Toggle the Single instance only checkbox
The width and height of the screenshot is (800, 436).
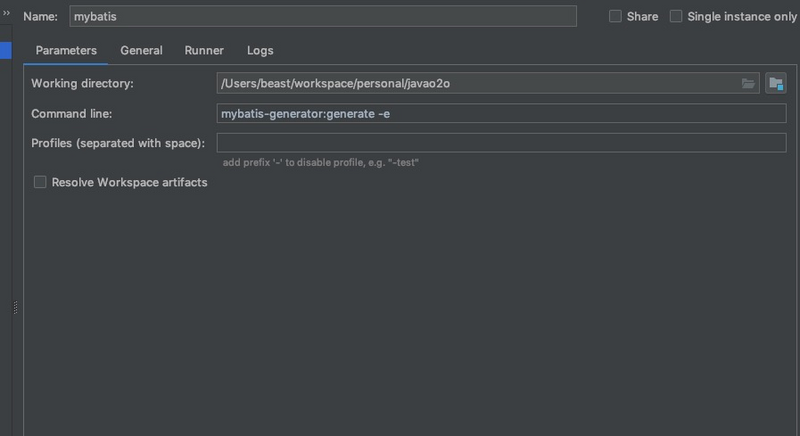(x=677, y=16)
